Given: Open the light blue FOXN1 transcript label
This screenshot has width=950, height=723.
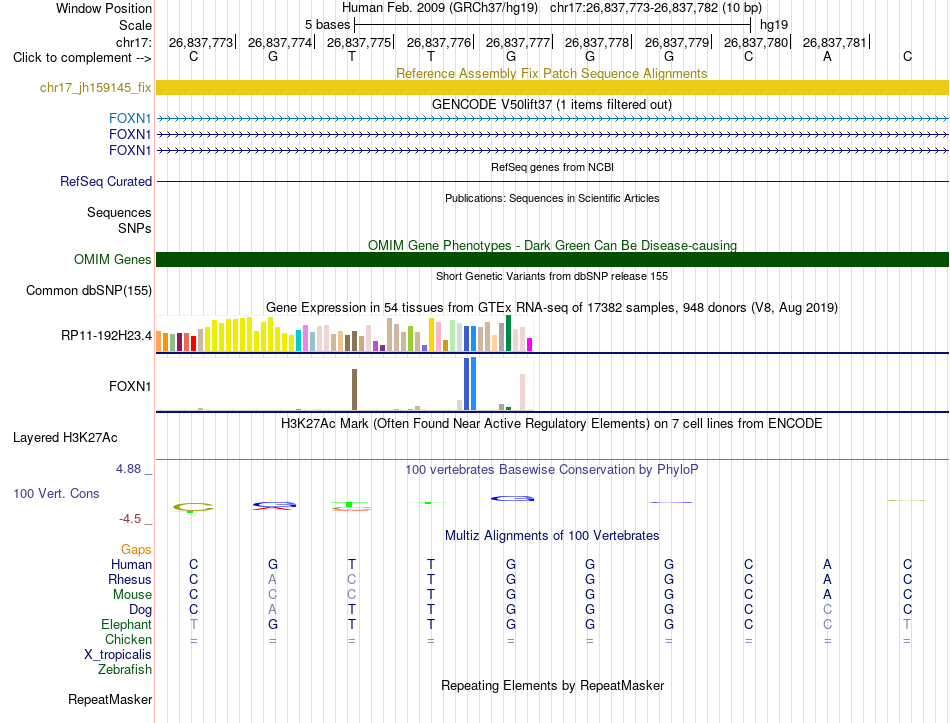Looking at the screenshot, I should click(130, 118).
